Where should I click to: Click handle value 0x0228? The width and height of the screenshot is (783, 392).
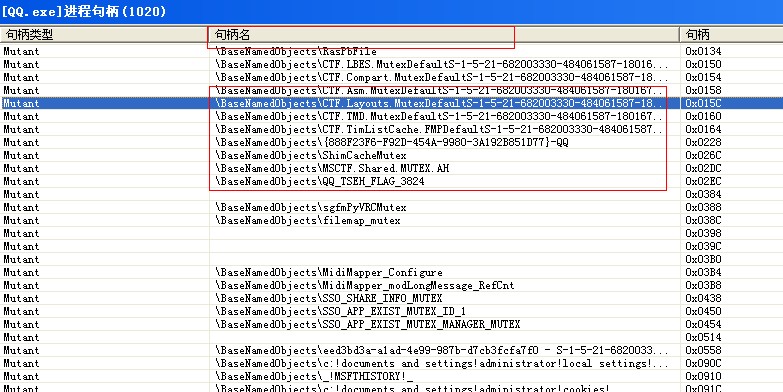[703, 142]
